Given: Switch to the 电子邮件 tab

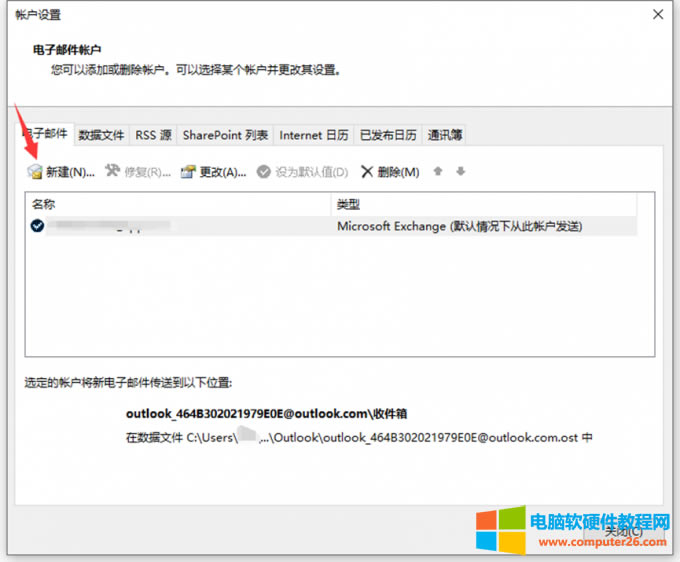Looking at the screenshot, I should click(46, 134).
